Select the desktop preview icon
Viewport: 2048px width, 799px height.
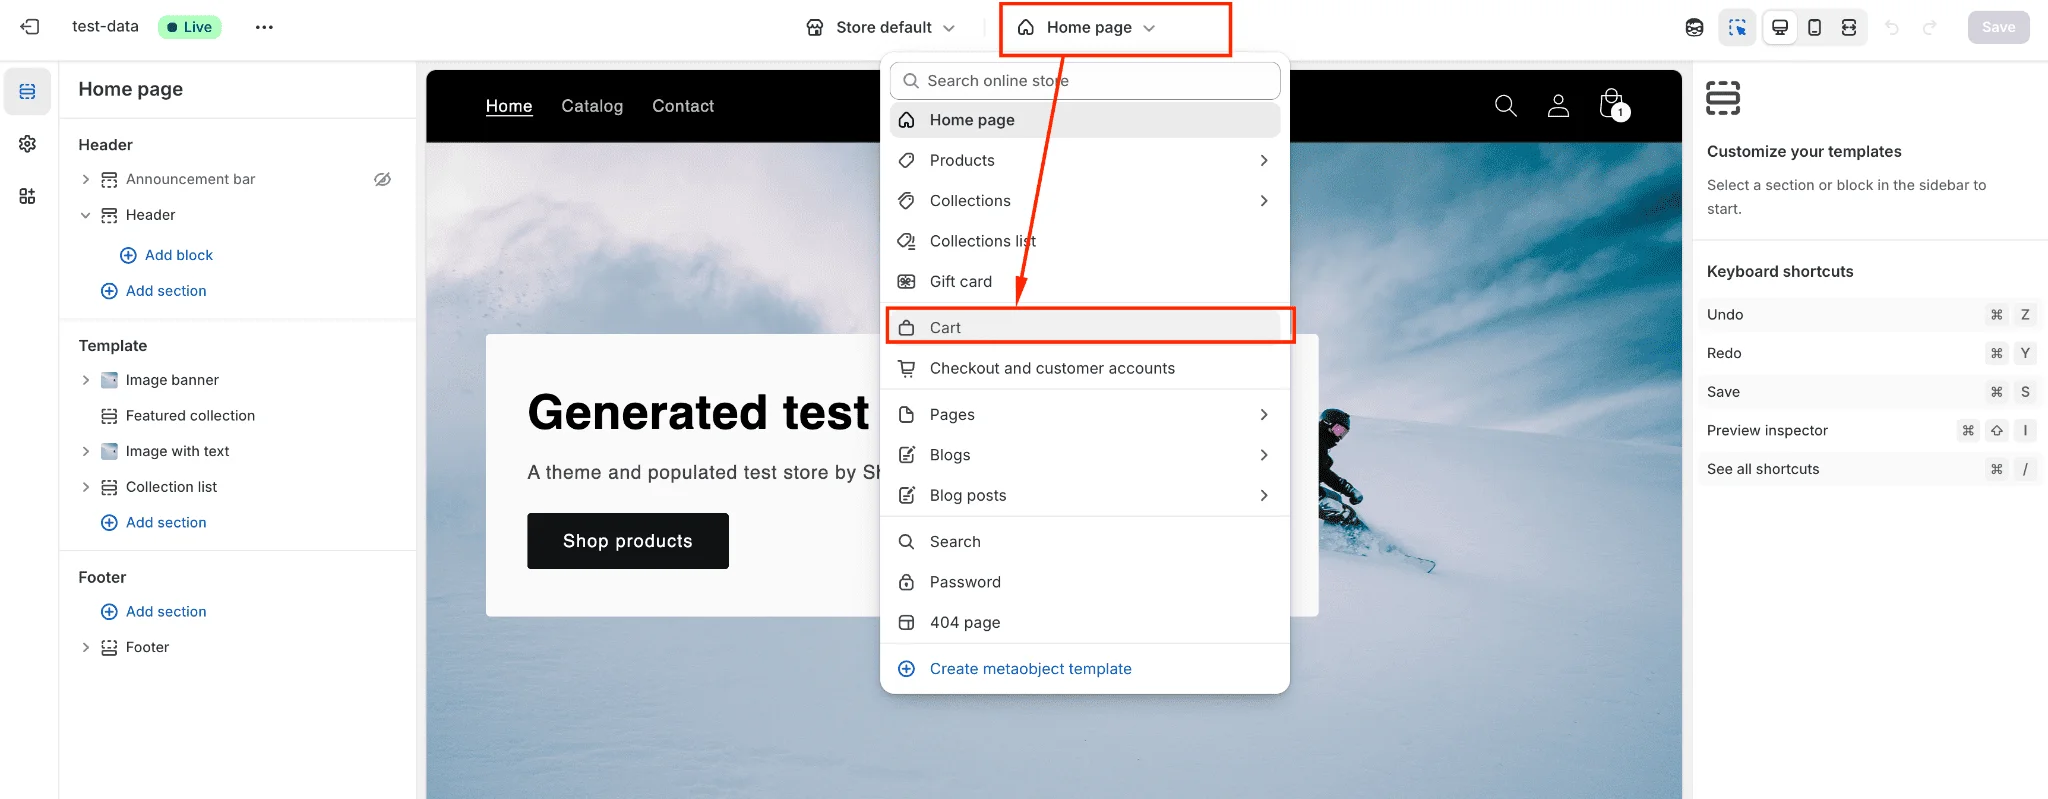(1780, 27)
